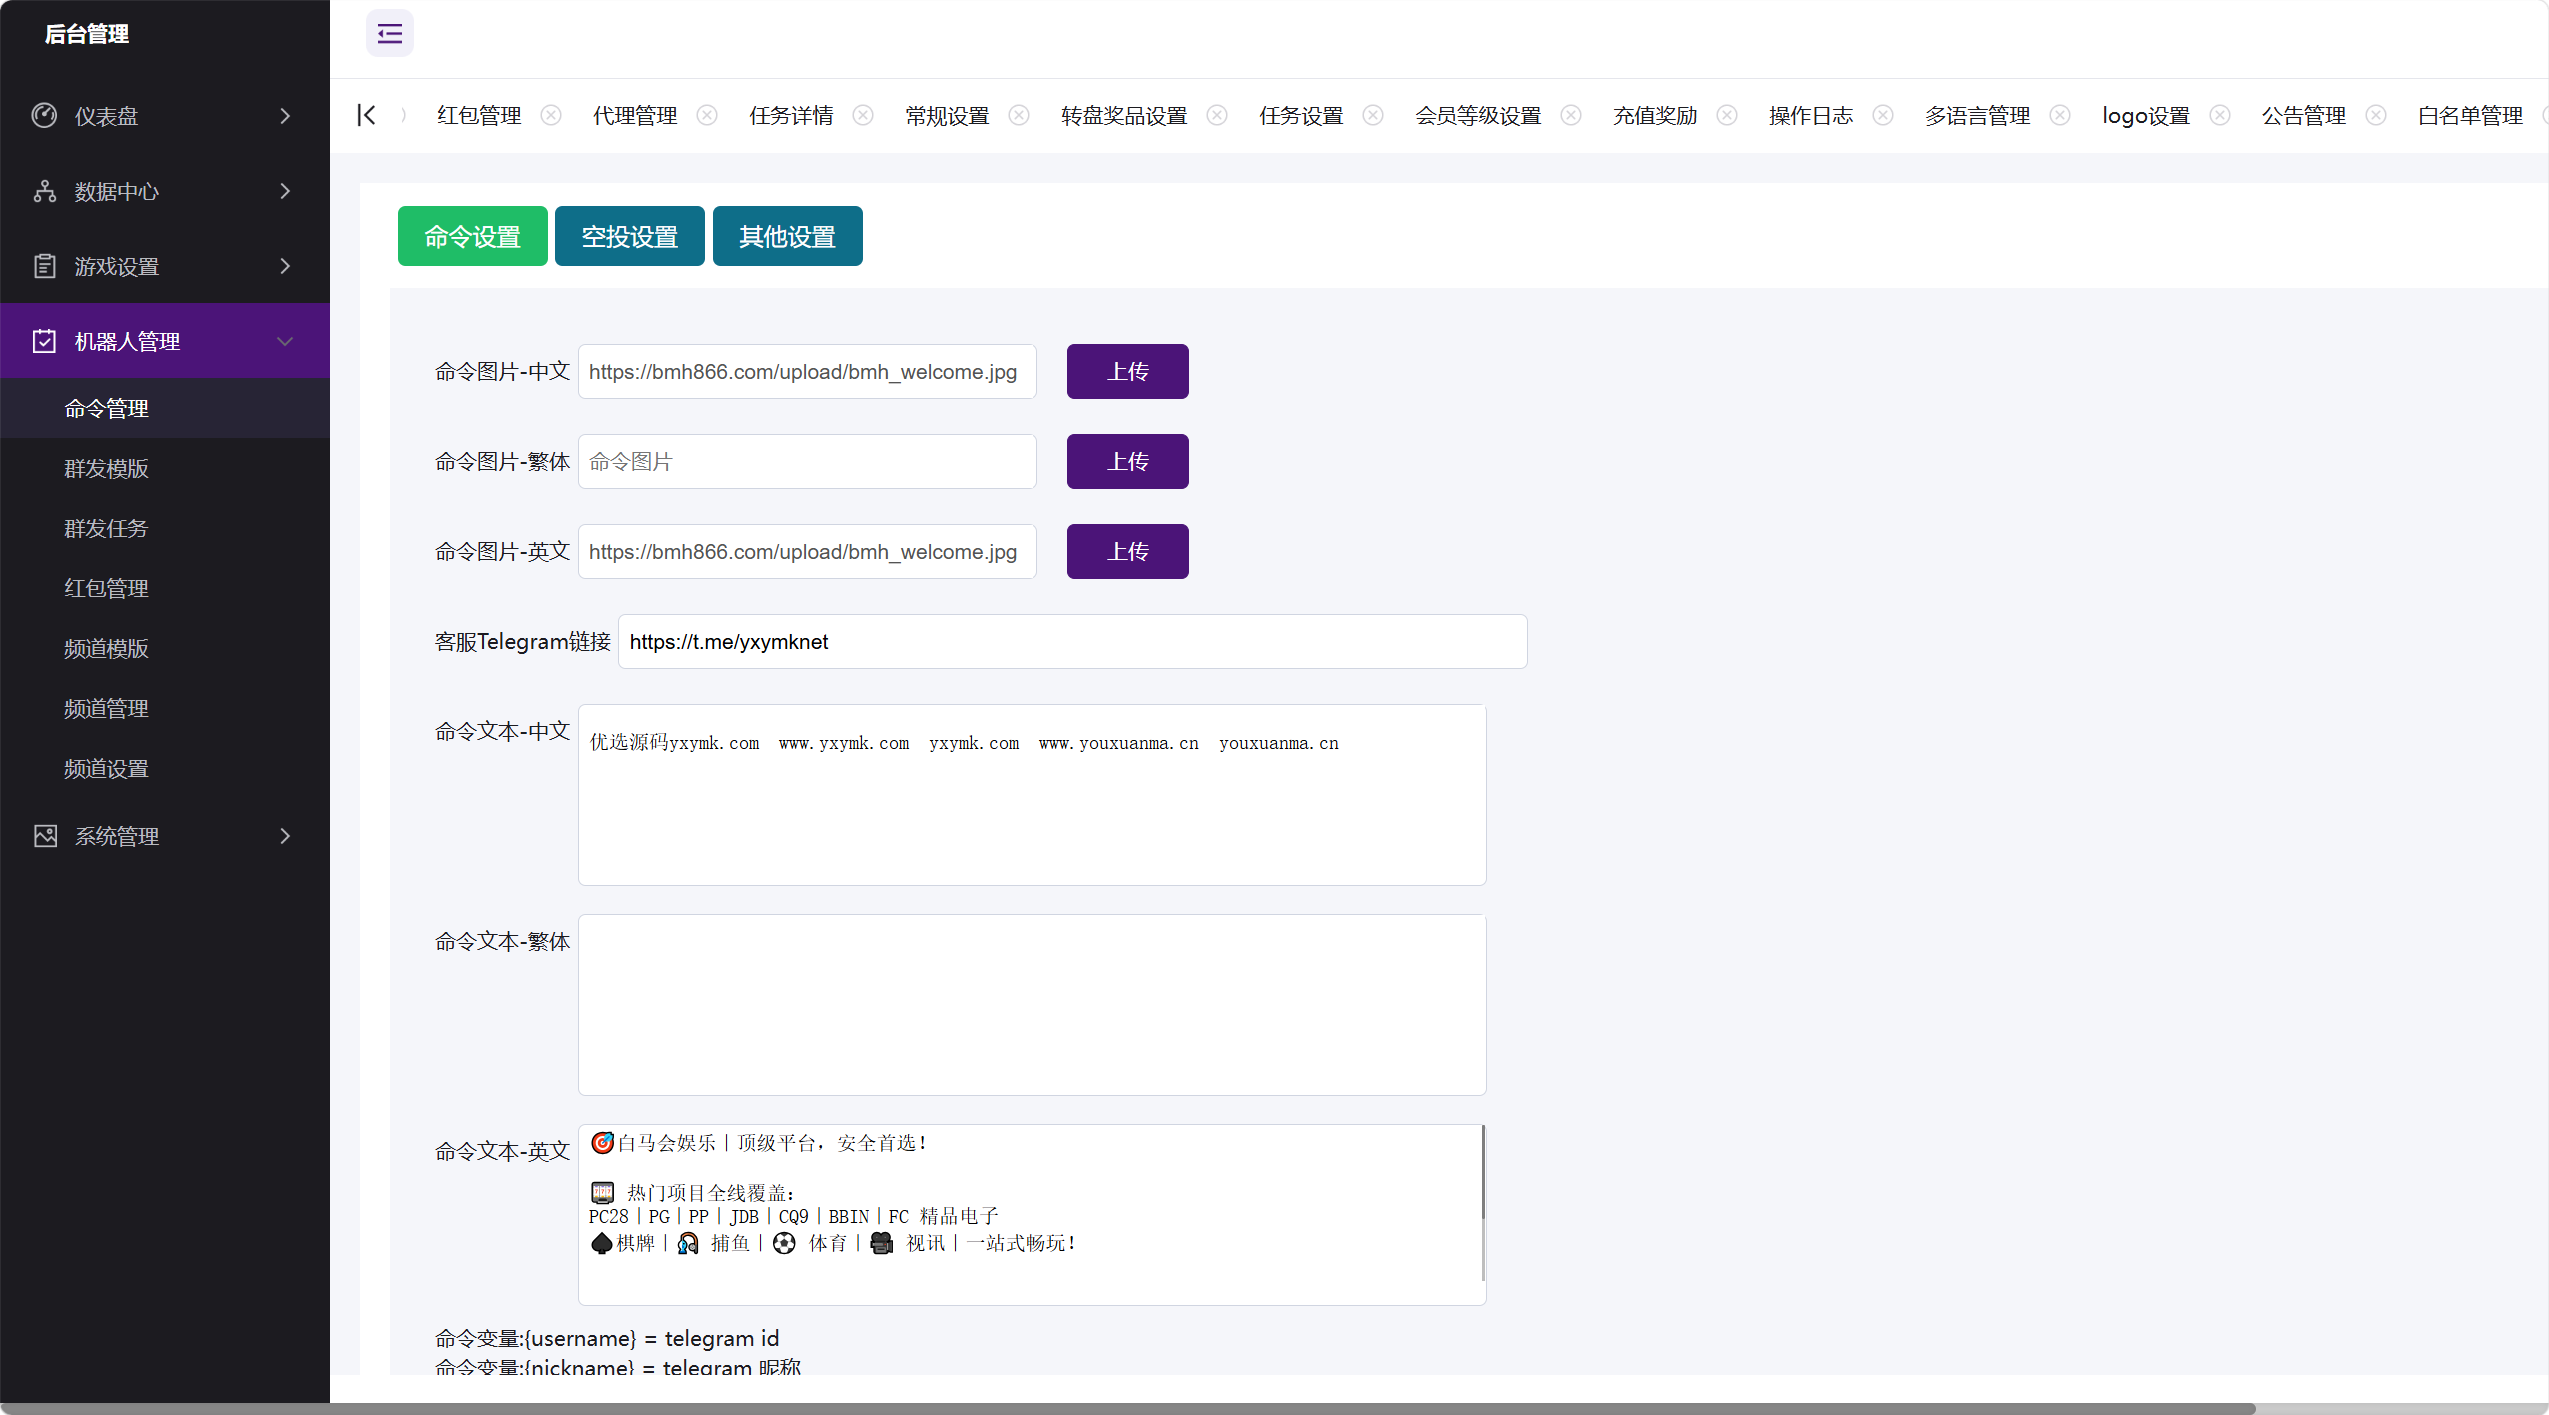
Task: Switch to the 空投设置 tab button
Action: coord(630,236)
